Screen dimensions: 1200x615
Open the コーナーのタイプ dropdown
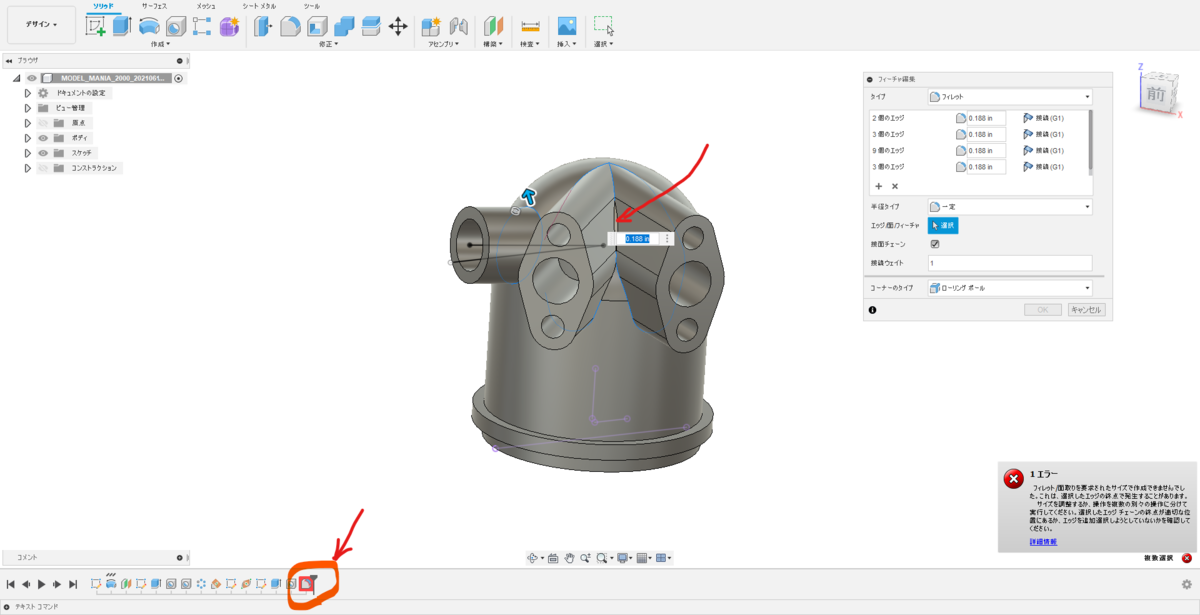(x=1009, y=288)
